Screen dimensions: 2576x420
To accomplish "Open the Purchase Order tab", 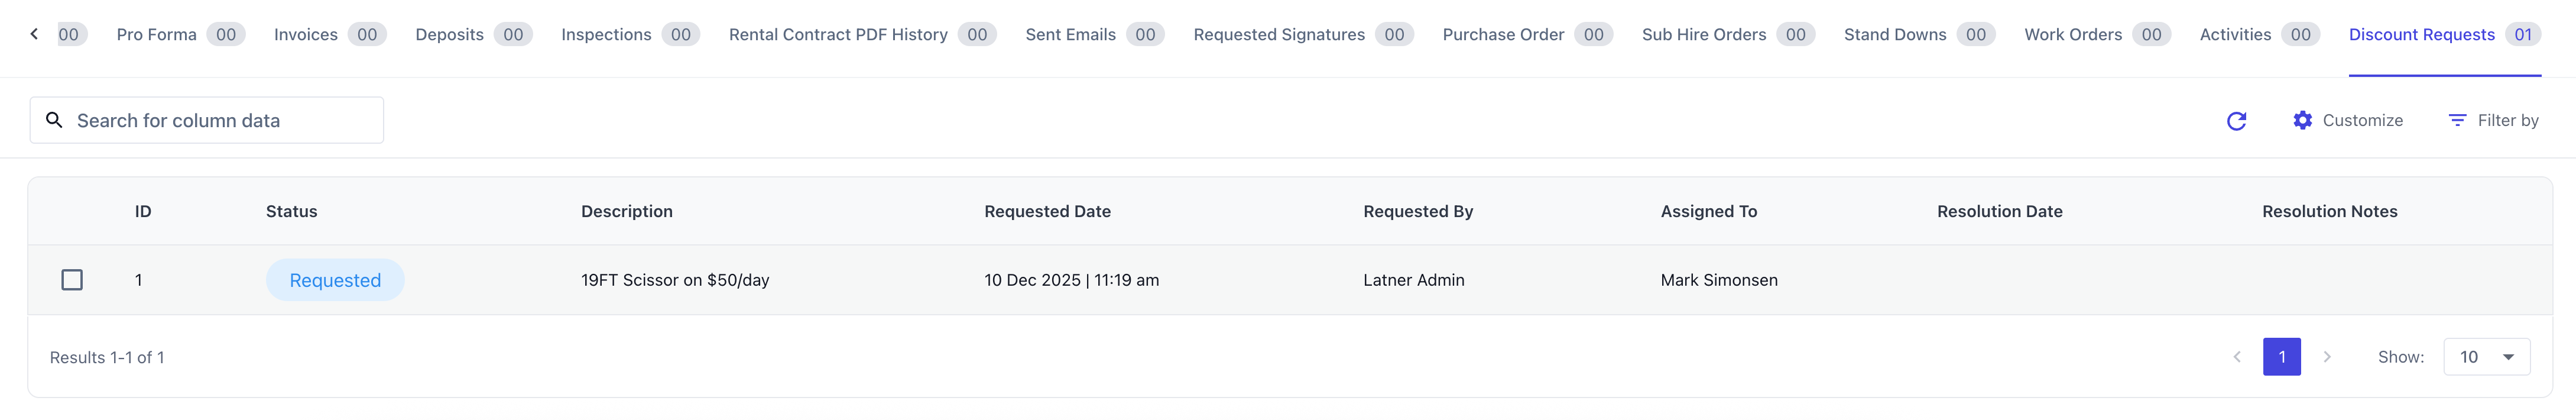I will pos(1503,35).
